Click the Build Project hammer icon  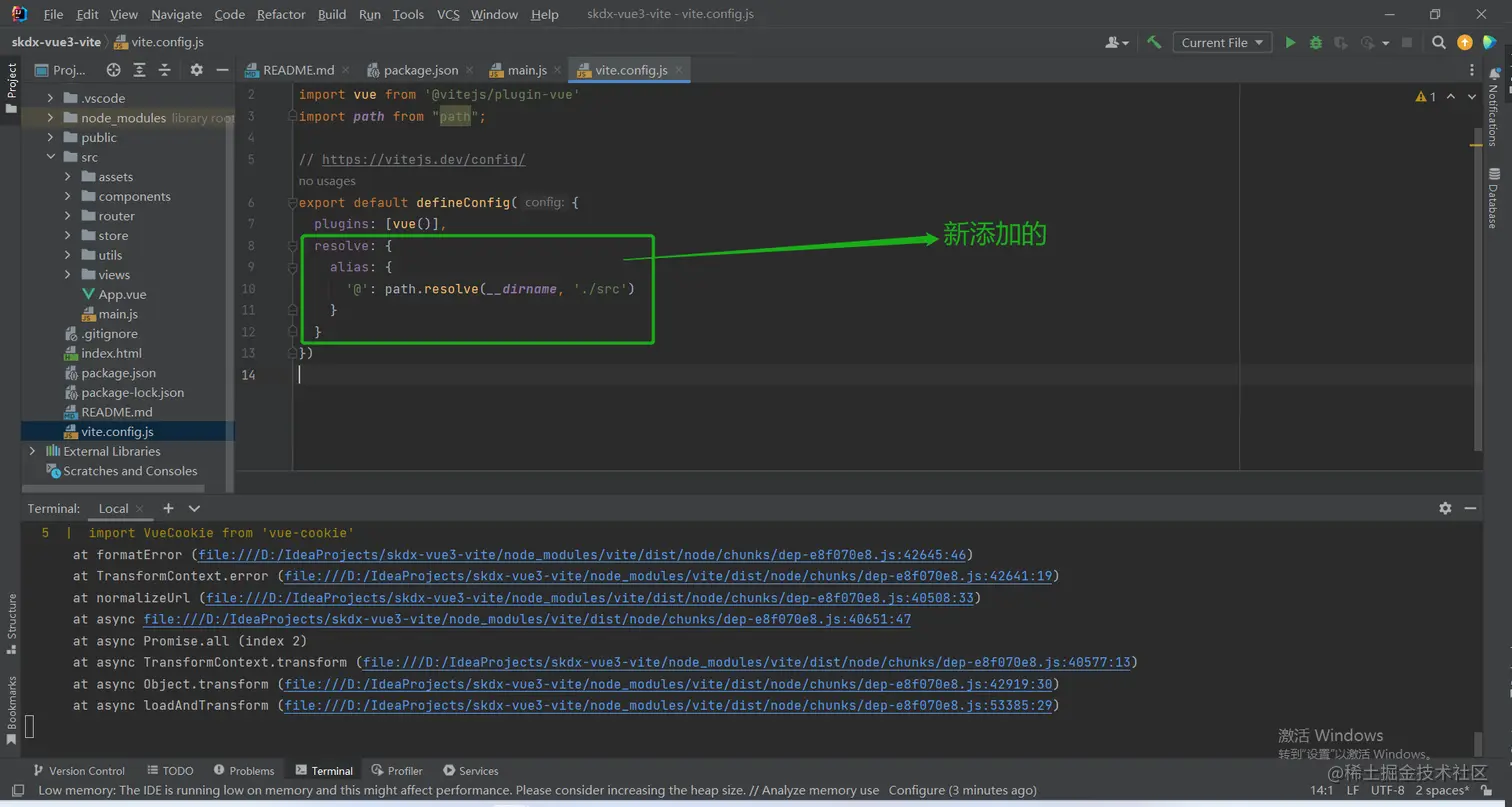coord(1154,42)
